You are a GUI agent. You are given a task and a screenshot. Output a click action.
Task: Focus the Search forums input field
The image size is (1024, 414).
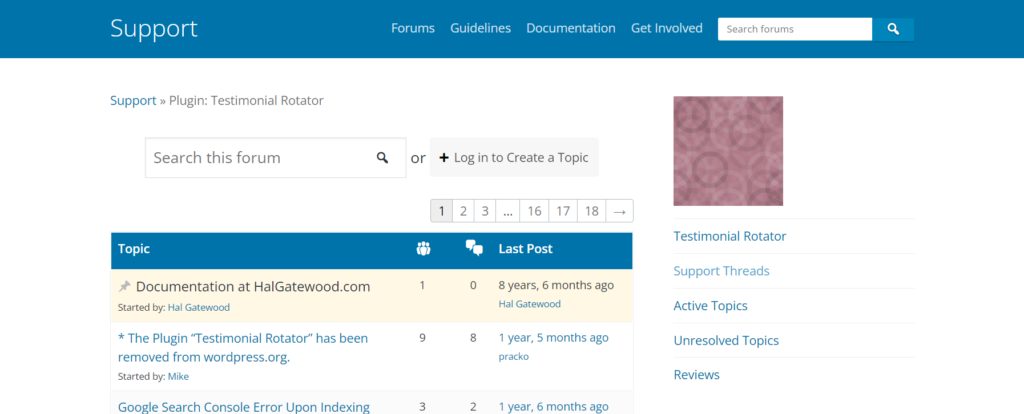(794, 29)
